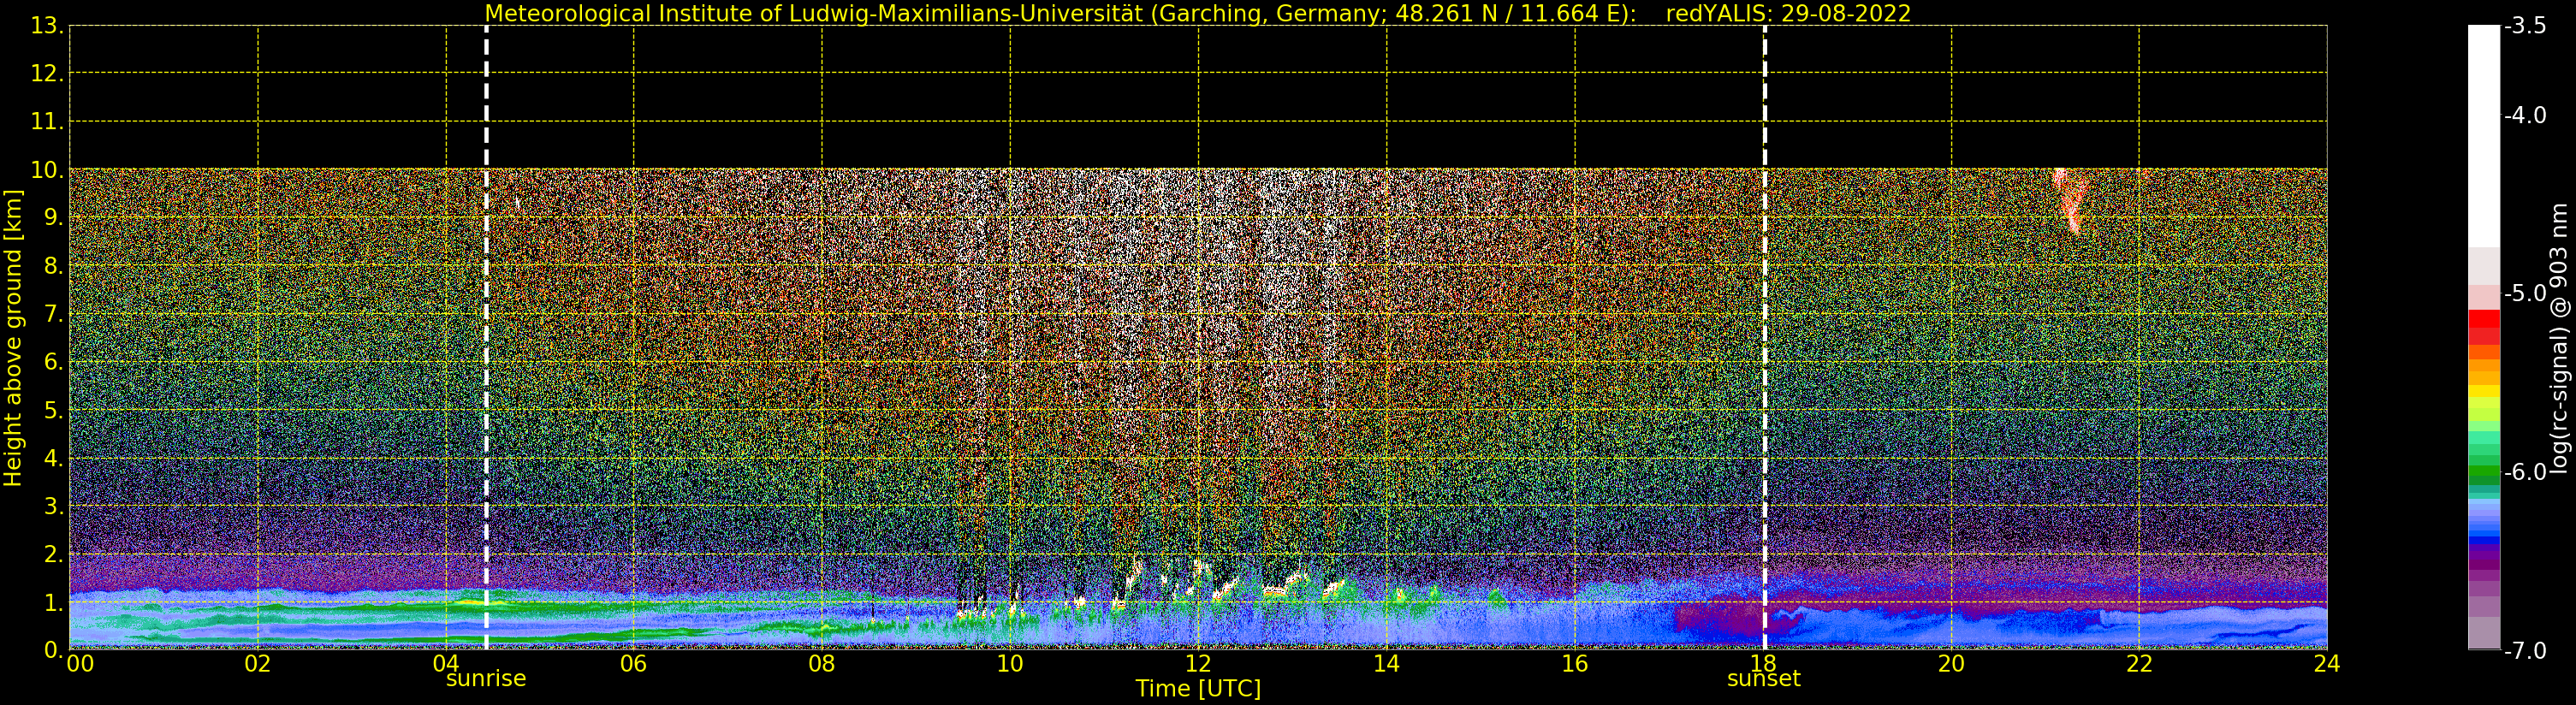Click the '14' time axis tick label
The height and width of the screenshot is (705, 2576).
[x=1386, y=664]
